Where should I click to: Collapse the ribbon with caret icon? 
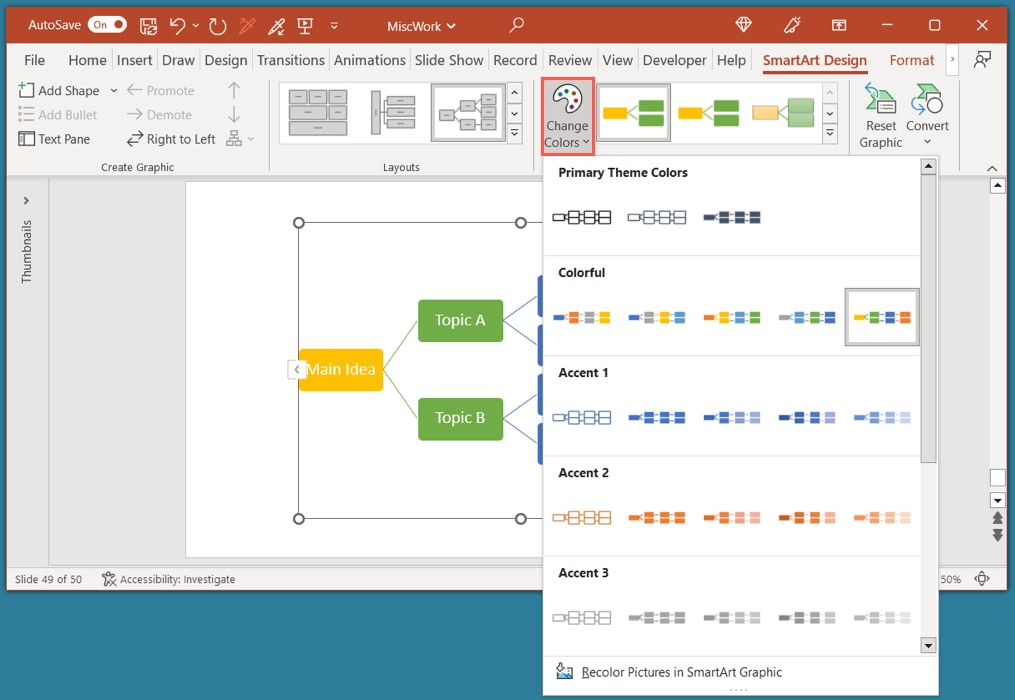(992, 168)
